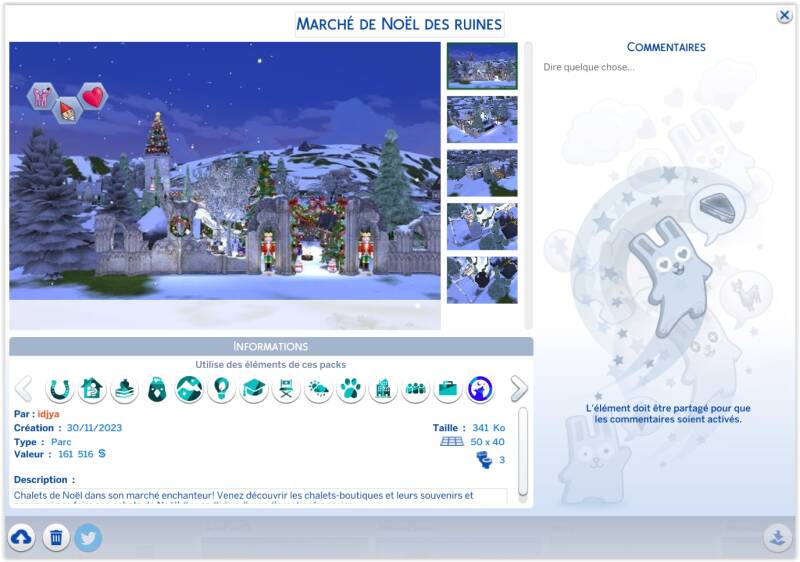Click the download to library icon
The width and height of the screenshot is (800, 562).
778,537
